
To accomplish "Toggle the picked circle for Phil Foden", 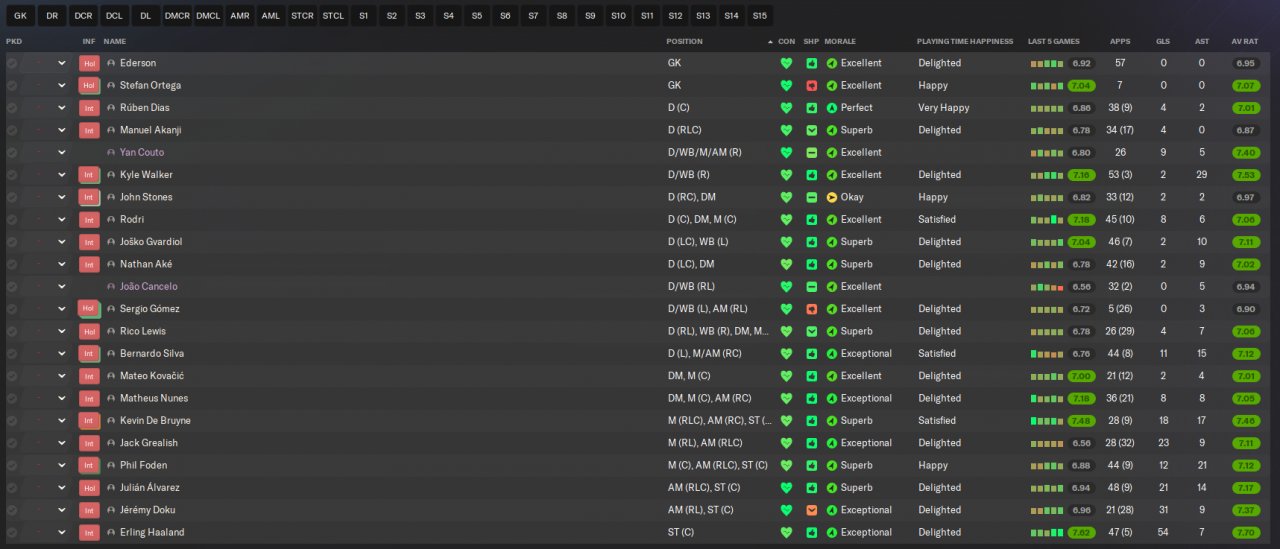I will pos(12,465).
